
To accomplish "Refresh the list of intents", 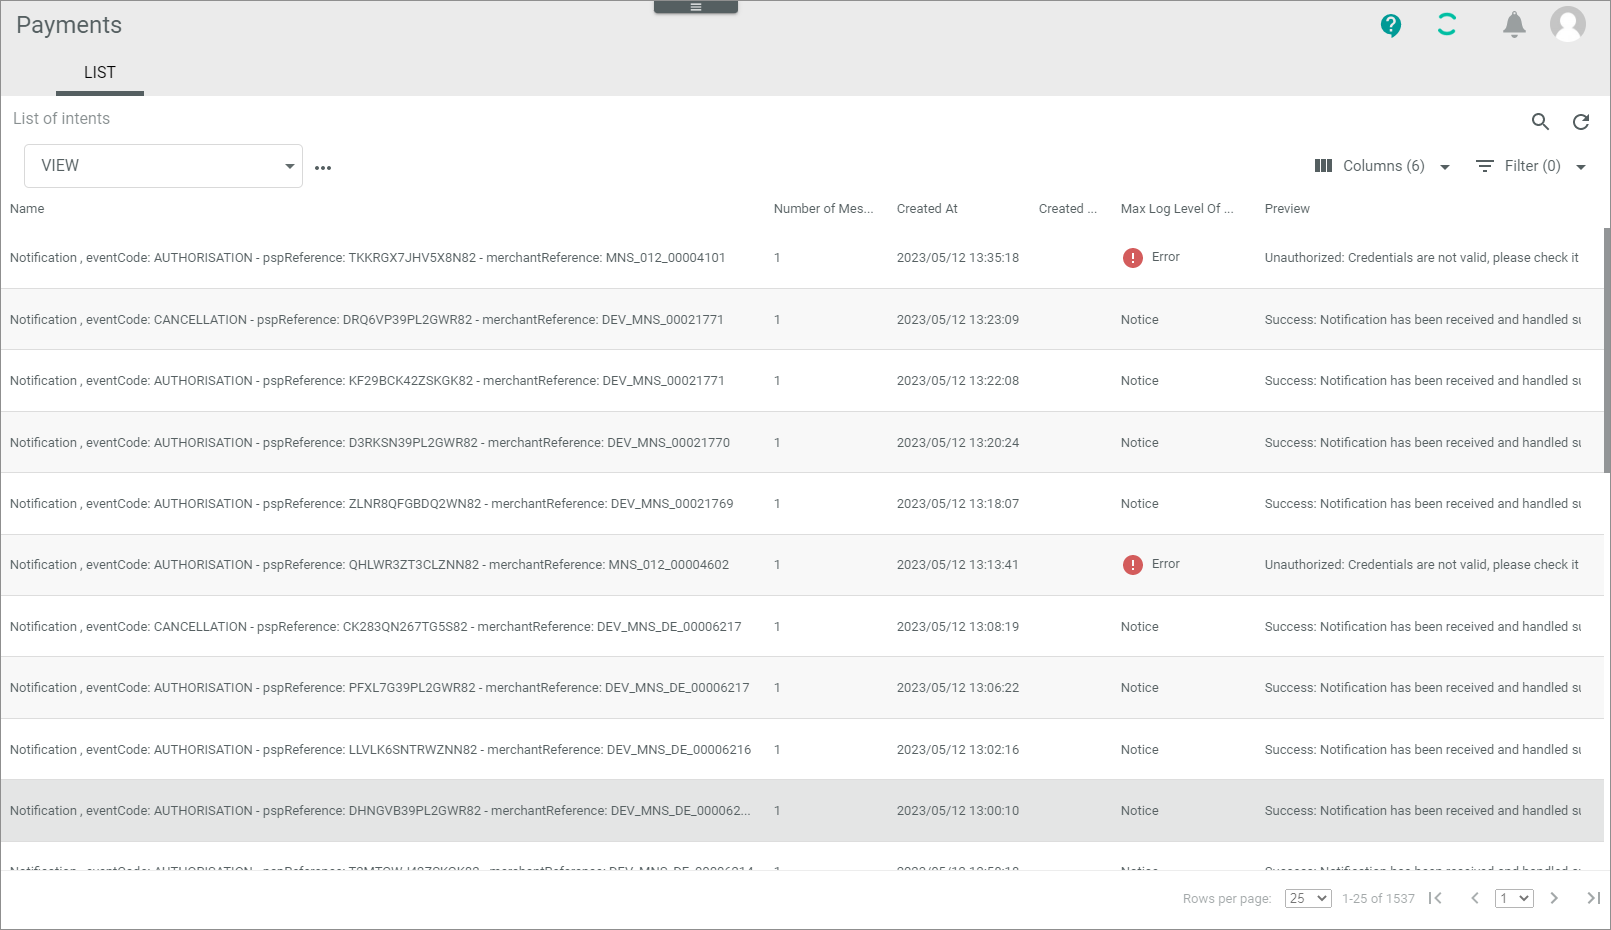I will click(1581, 122).
